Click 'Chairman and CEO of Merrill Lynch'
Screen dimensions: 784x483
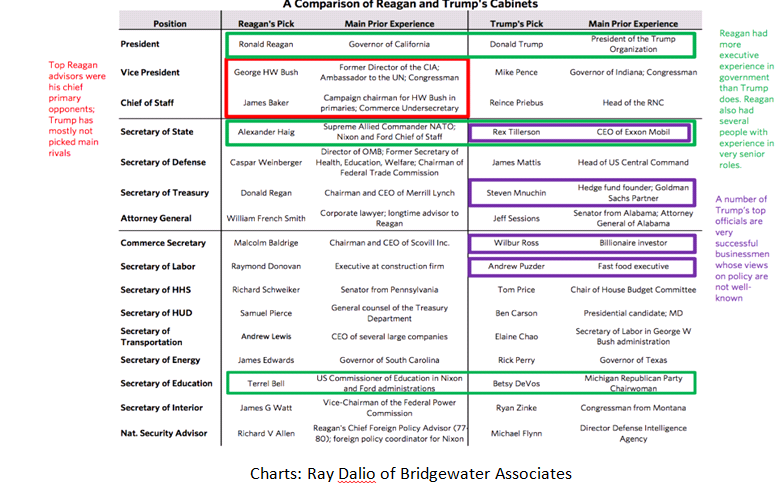point(389,193)
